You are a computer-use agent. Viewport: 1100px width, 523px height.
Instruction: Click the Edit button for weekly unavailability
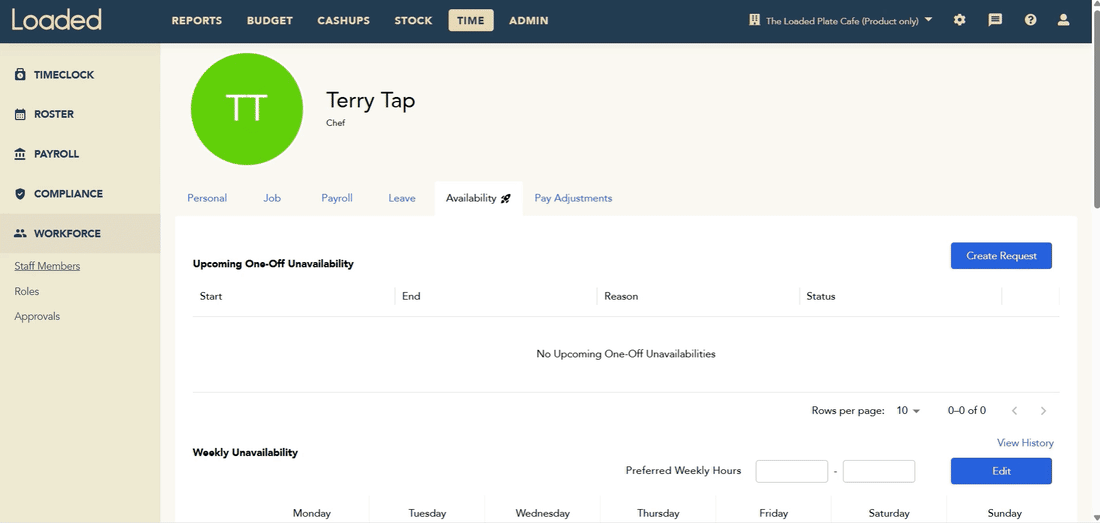[x=1001, y=471]
